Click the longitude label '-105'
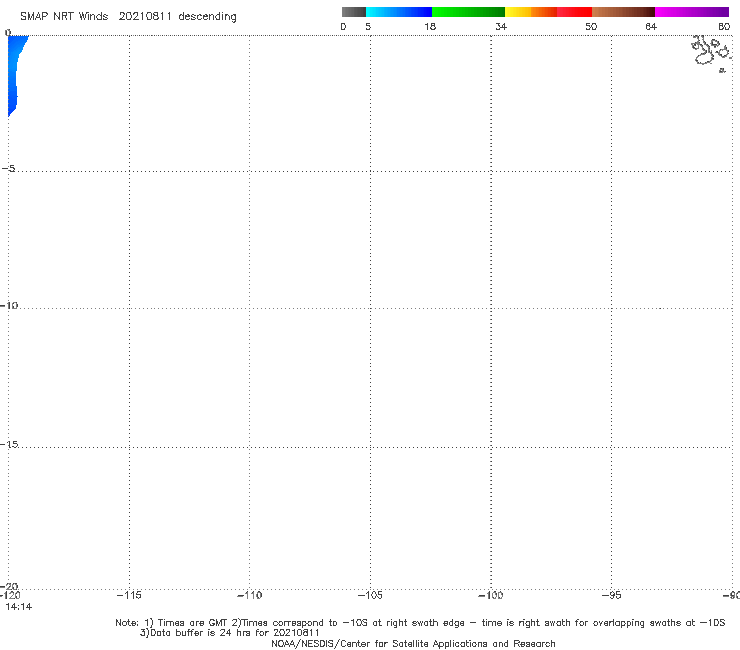 tap(370, 595)
